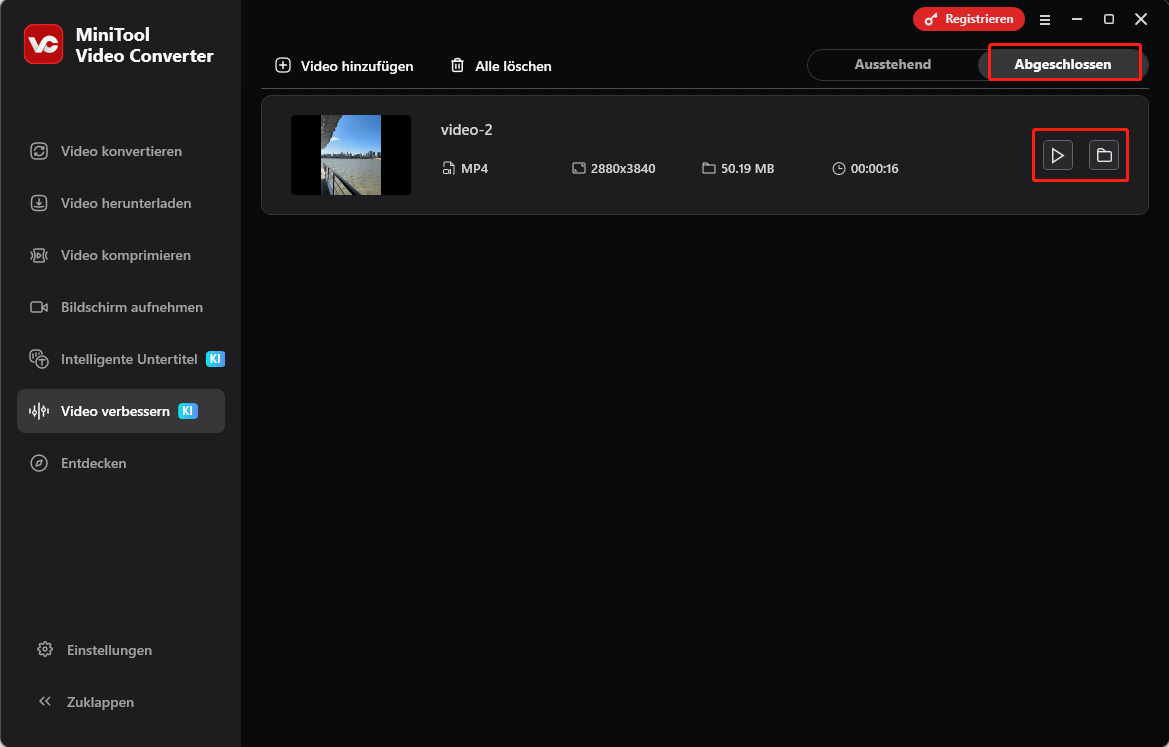Select Video verbessern in the sidebar
The height and width of the screenshot is (747, 1169).
pos(121,412)
